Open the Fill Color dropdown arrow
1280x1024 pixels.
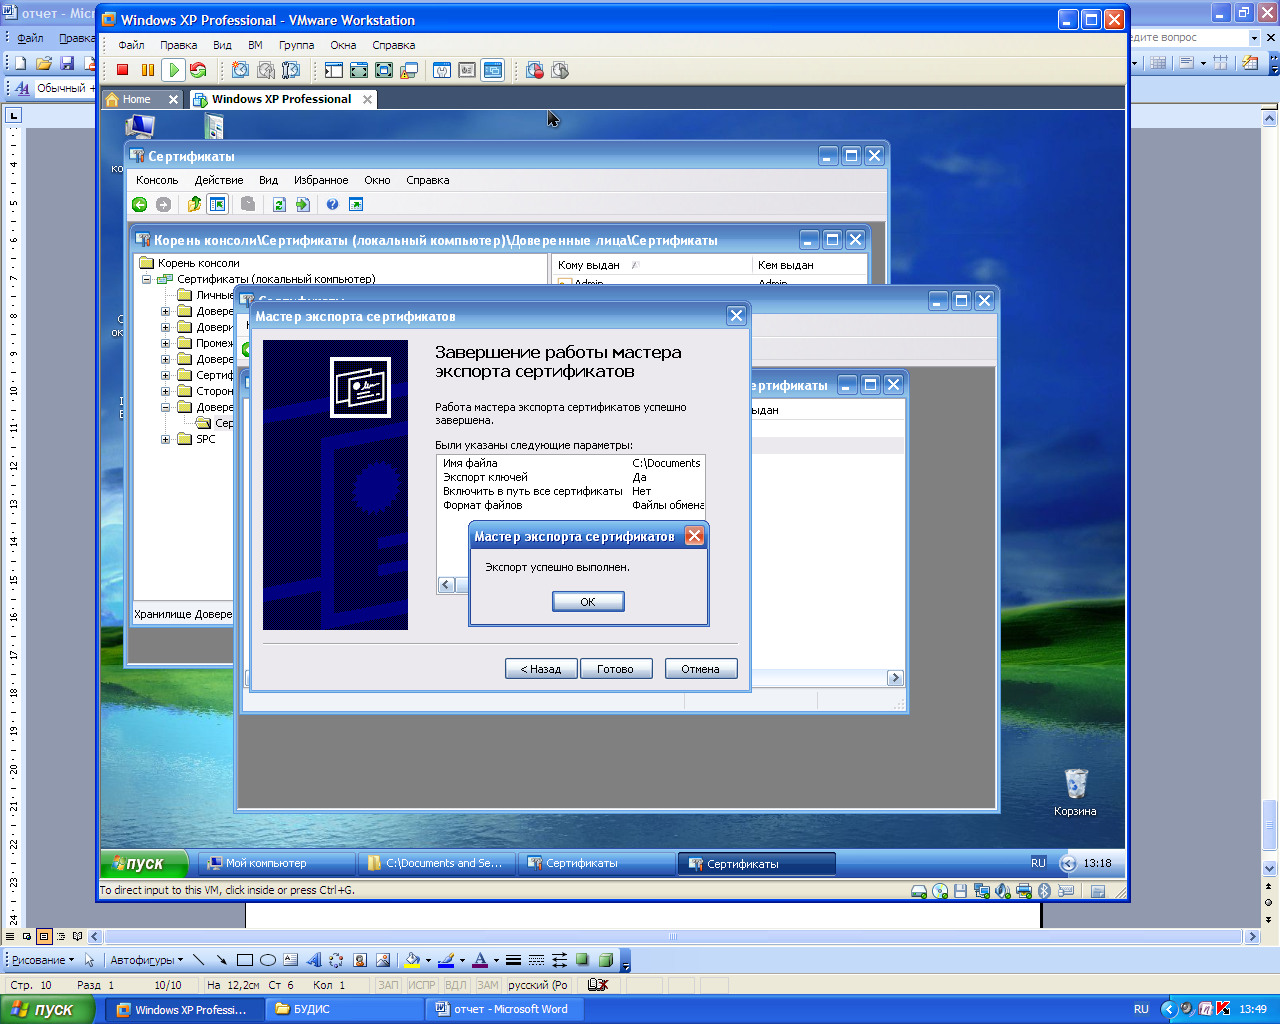coord(428,960)
